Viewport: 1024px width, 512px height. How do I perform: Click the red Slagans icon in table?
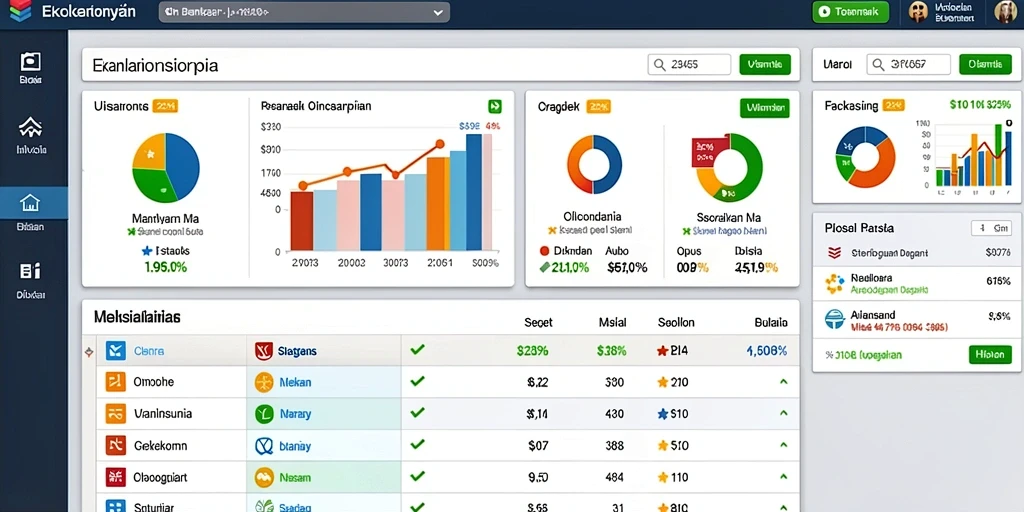[263, 351]
